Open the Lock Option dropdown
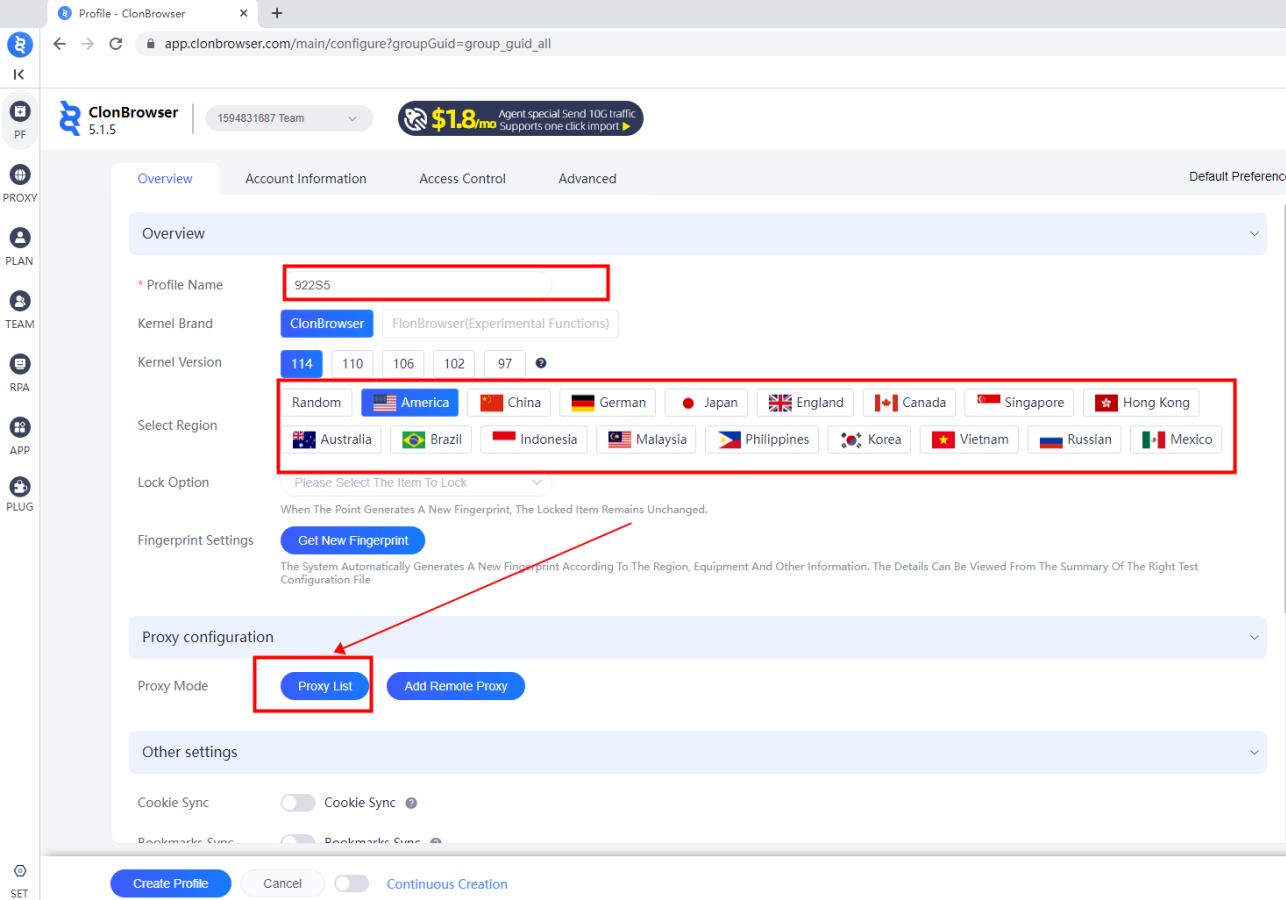The width and height of the screenshot is (1286, 900). 416,483
